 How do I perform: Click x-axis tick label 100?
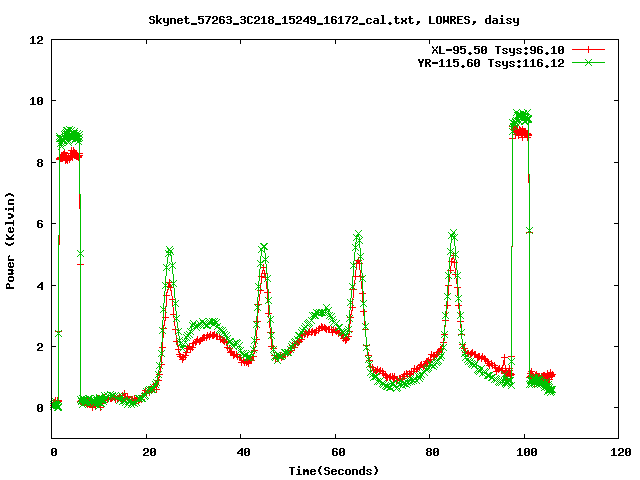click(x=527, y=452)
